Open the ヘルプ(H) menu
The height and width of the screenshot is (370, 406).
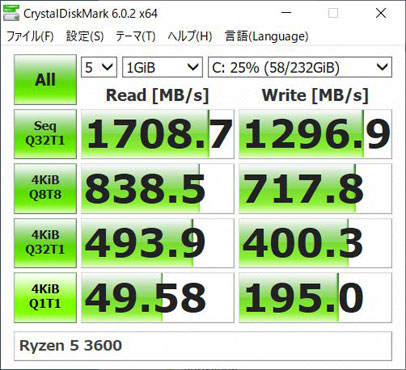[x=190, y=36]
